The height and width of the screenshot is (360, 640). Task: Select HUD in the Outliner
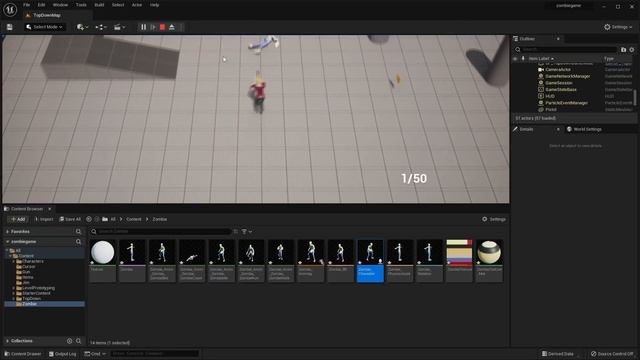[550, 96]
